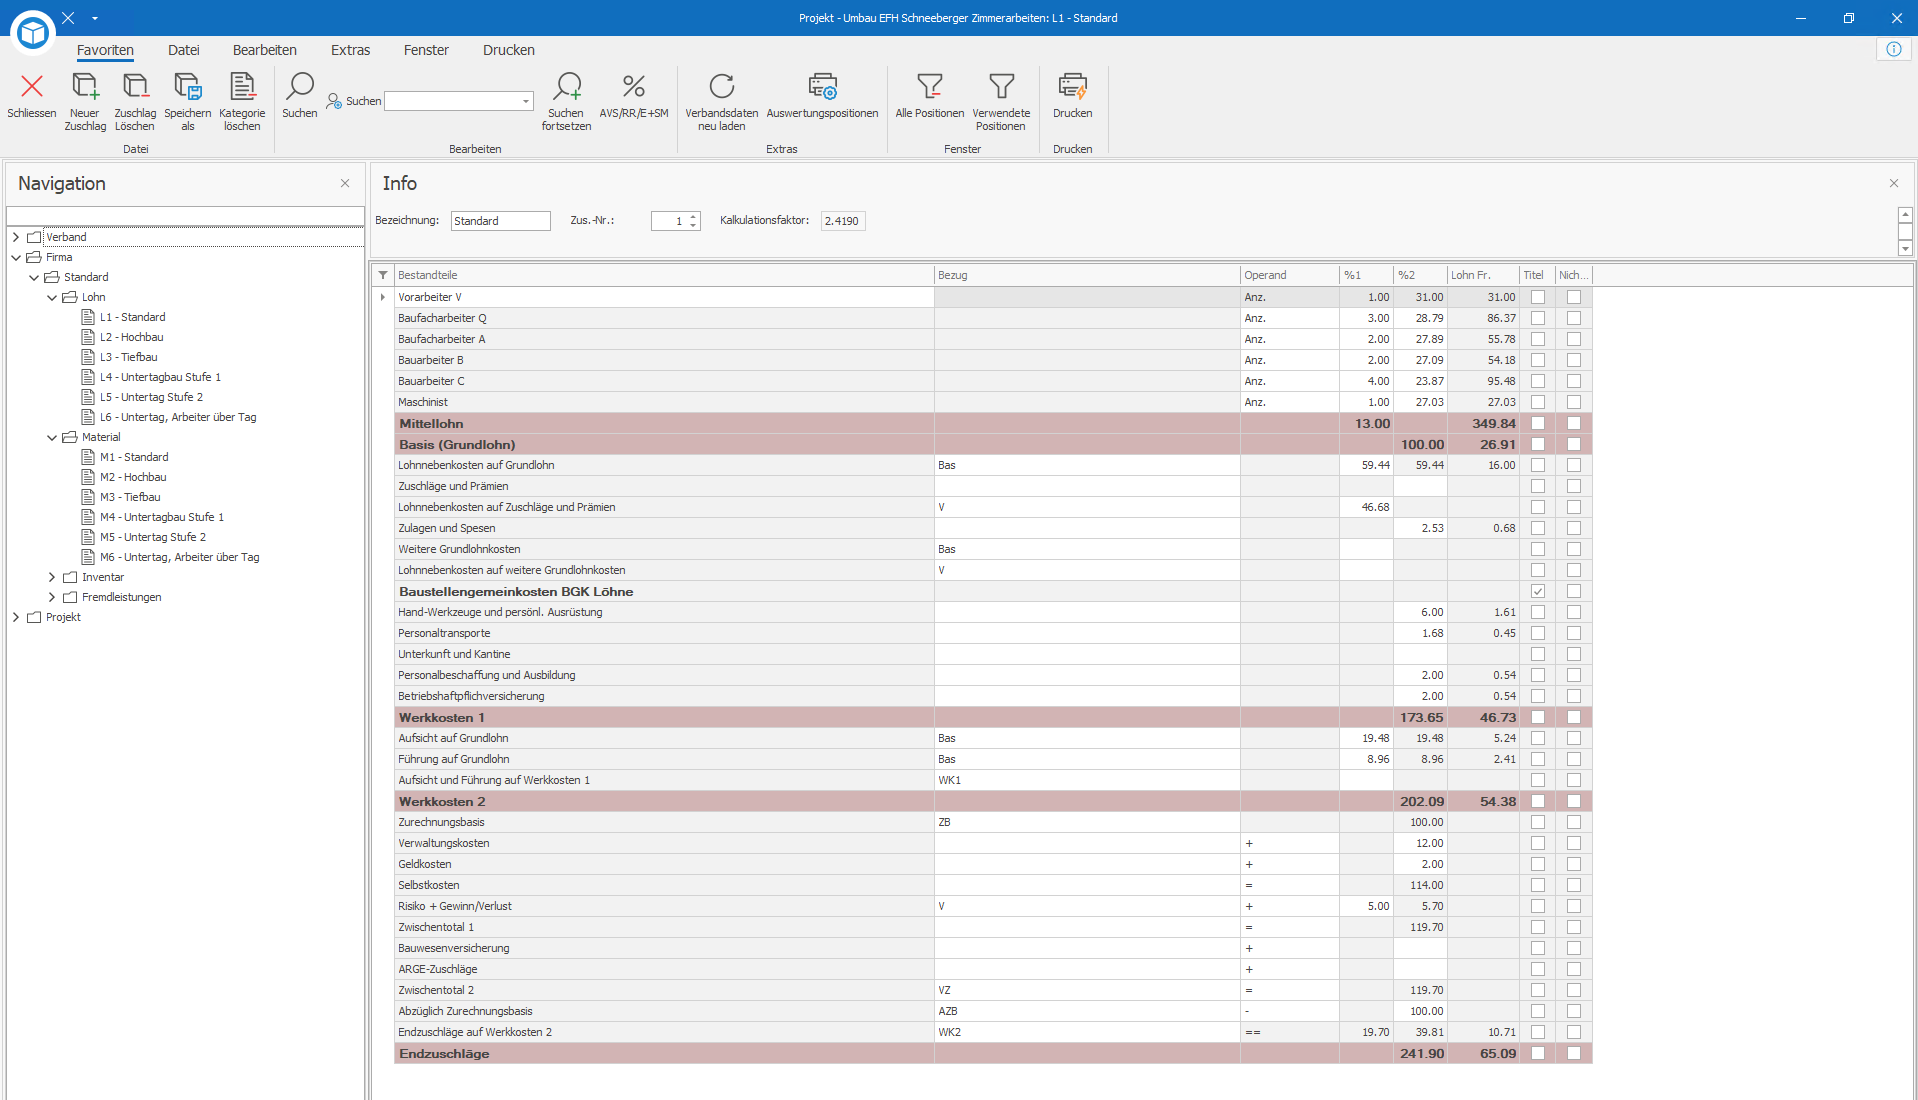Expand the Inventar tree folder
1918x1100 pixels.
point(52,577)
